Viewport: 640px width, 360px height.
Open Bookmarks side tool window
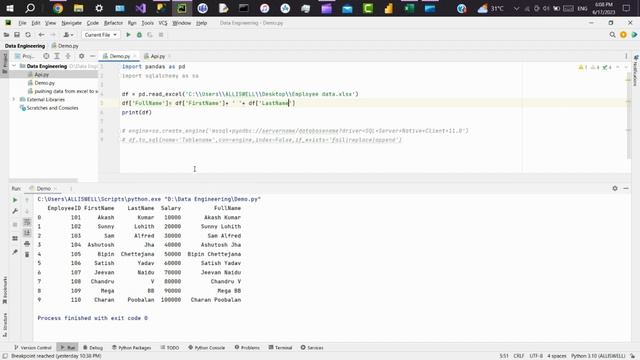click(5, 290)
